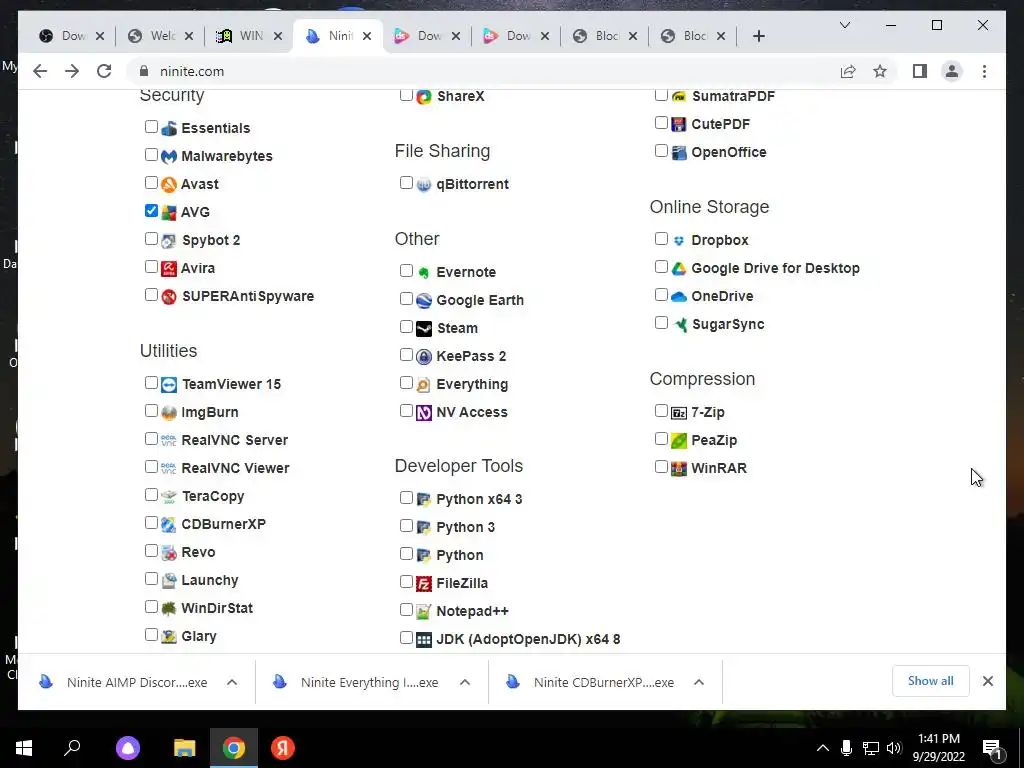Click the SUPERAntiSpyware icon
The width and height of the screenshot is (1024, 768).
(x=168, y=296)
